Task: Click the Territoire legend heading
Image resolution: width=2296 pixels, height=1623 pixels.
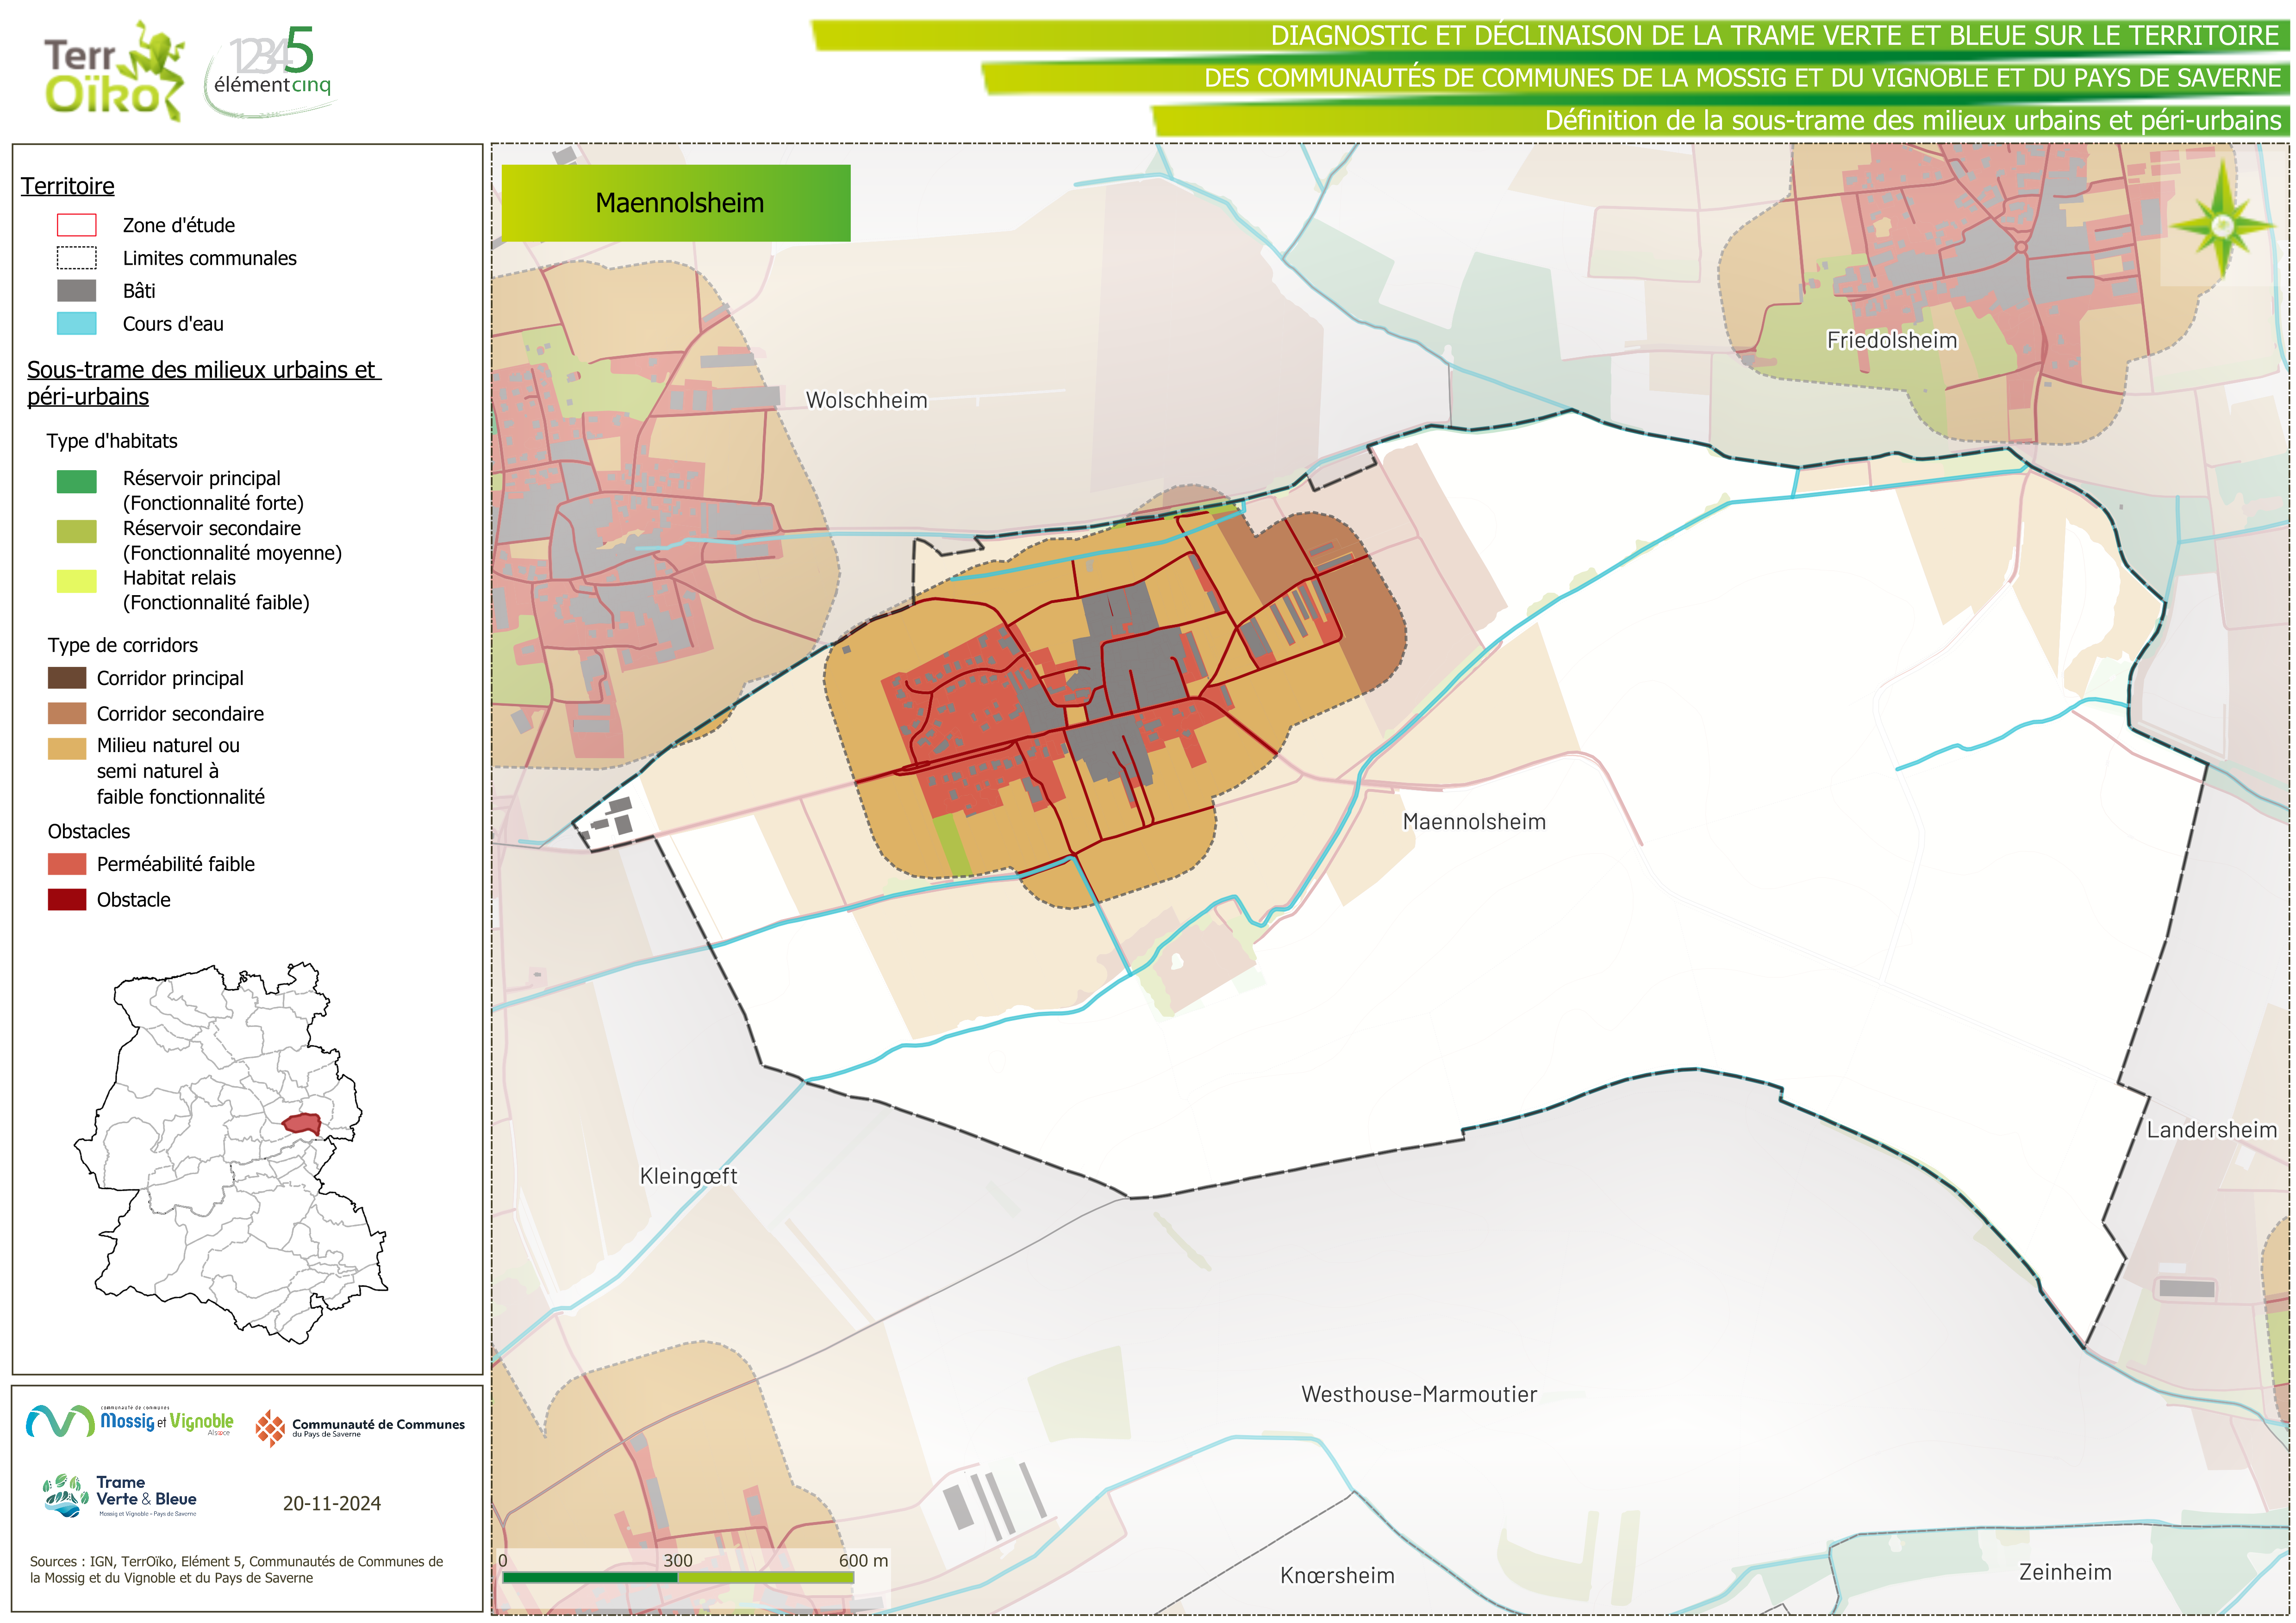Action: (x=68, y=186)
